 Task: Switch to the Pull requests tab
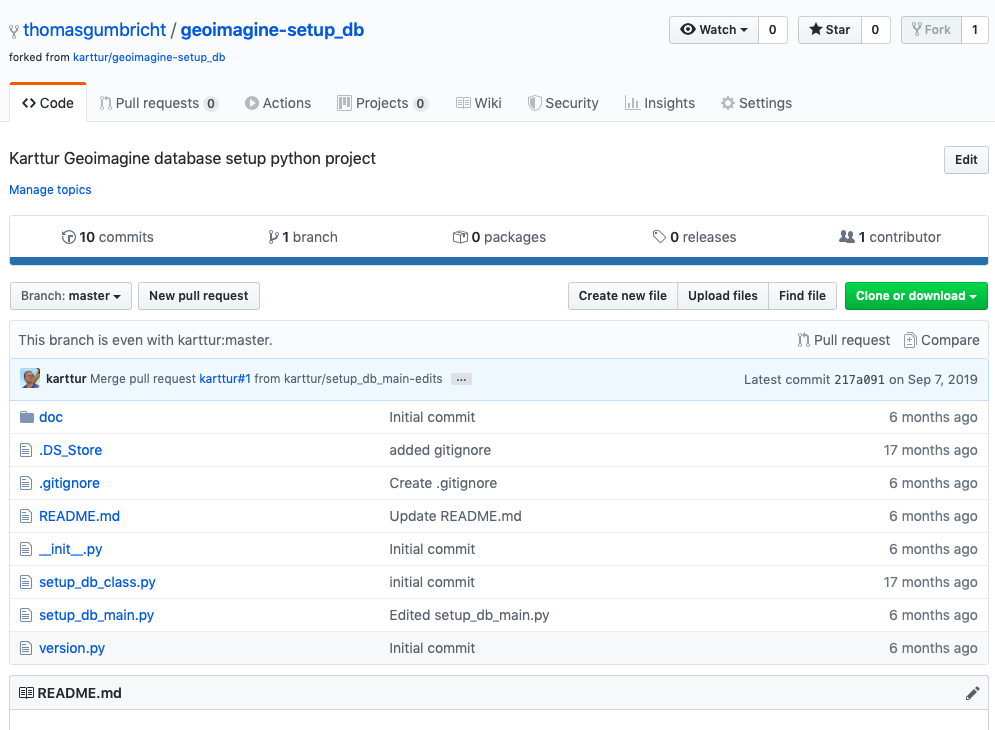158,103
